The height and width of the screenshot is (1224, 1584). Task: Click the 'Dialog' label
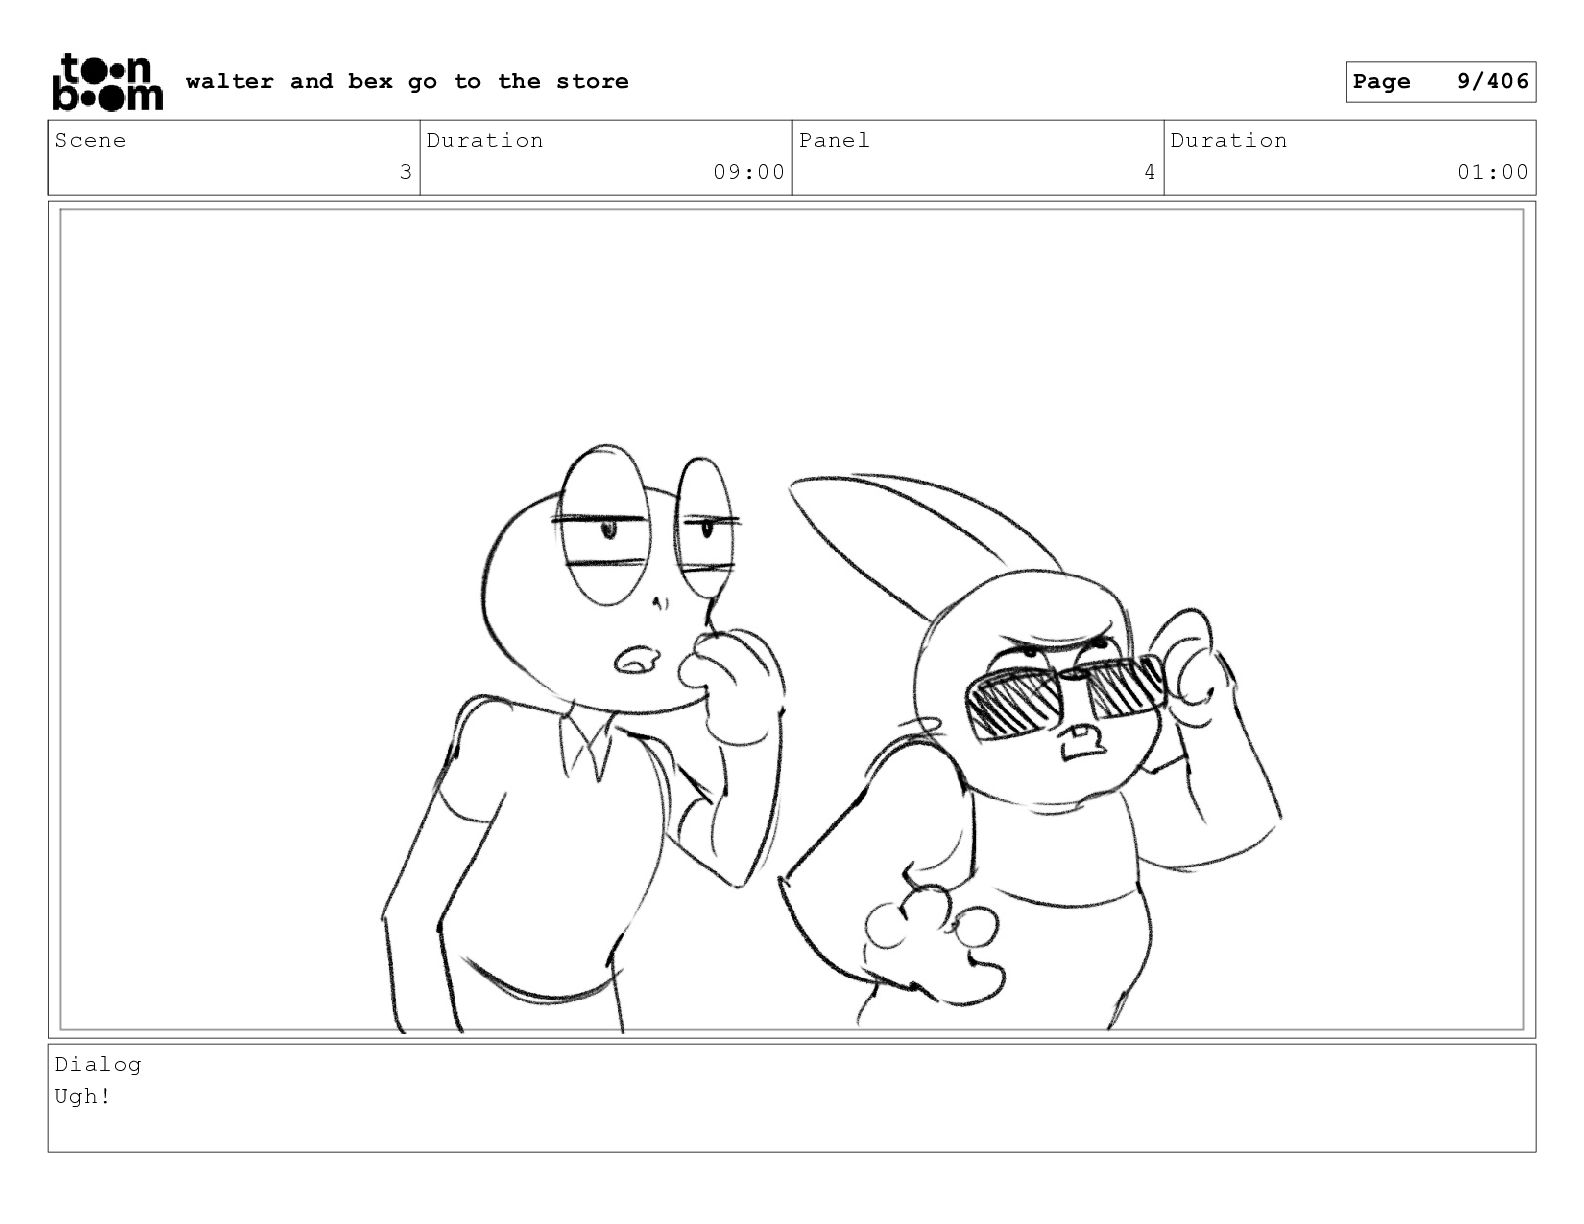pyautogui.click(x=98, y=1064)
